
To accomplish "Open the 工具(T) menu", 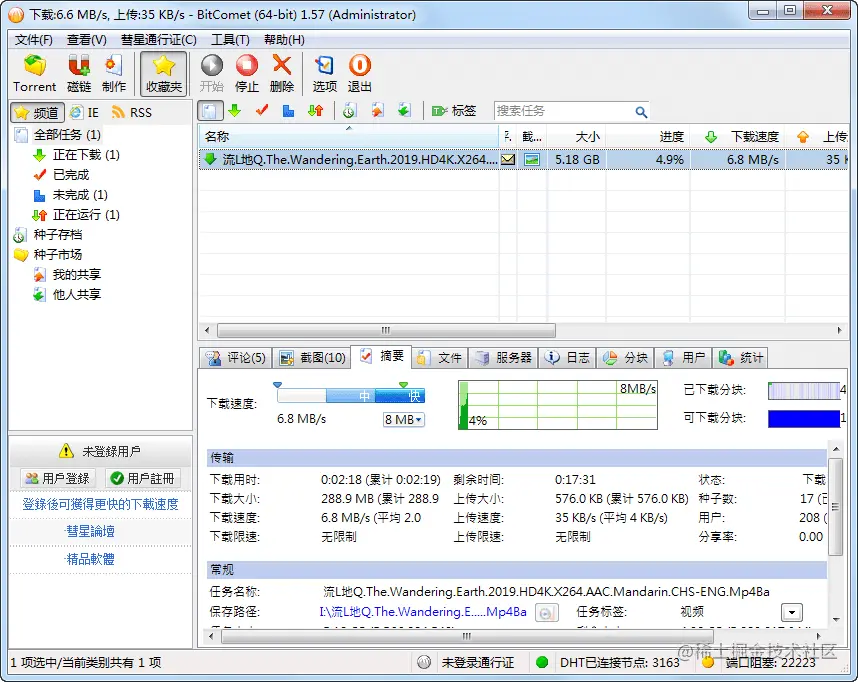I will click(230, 40).
